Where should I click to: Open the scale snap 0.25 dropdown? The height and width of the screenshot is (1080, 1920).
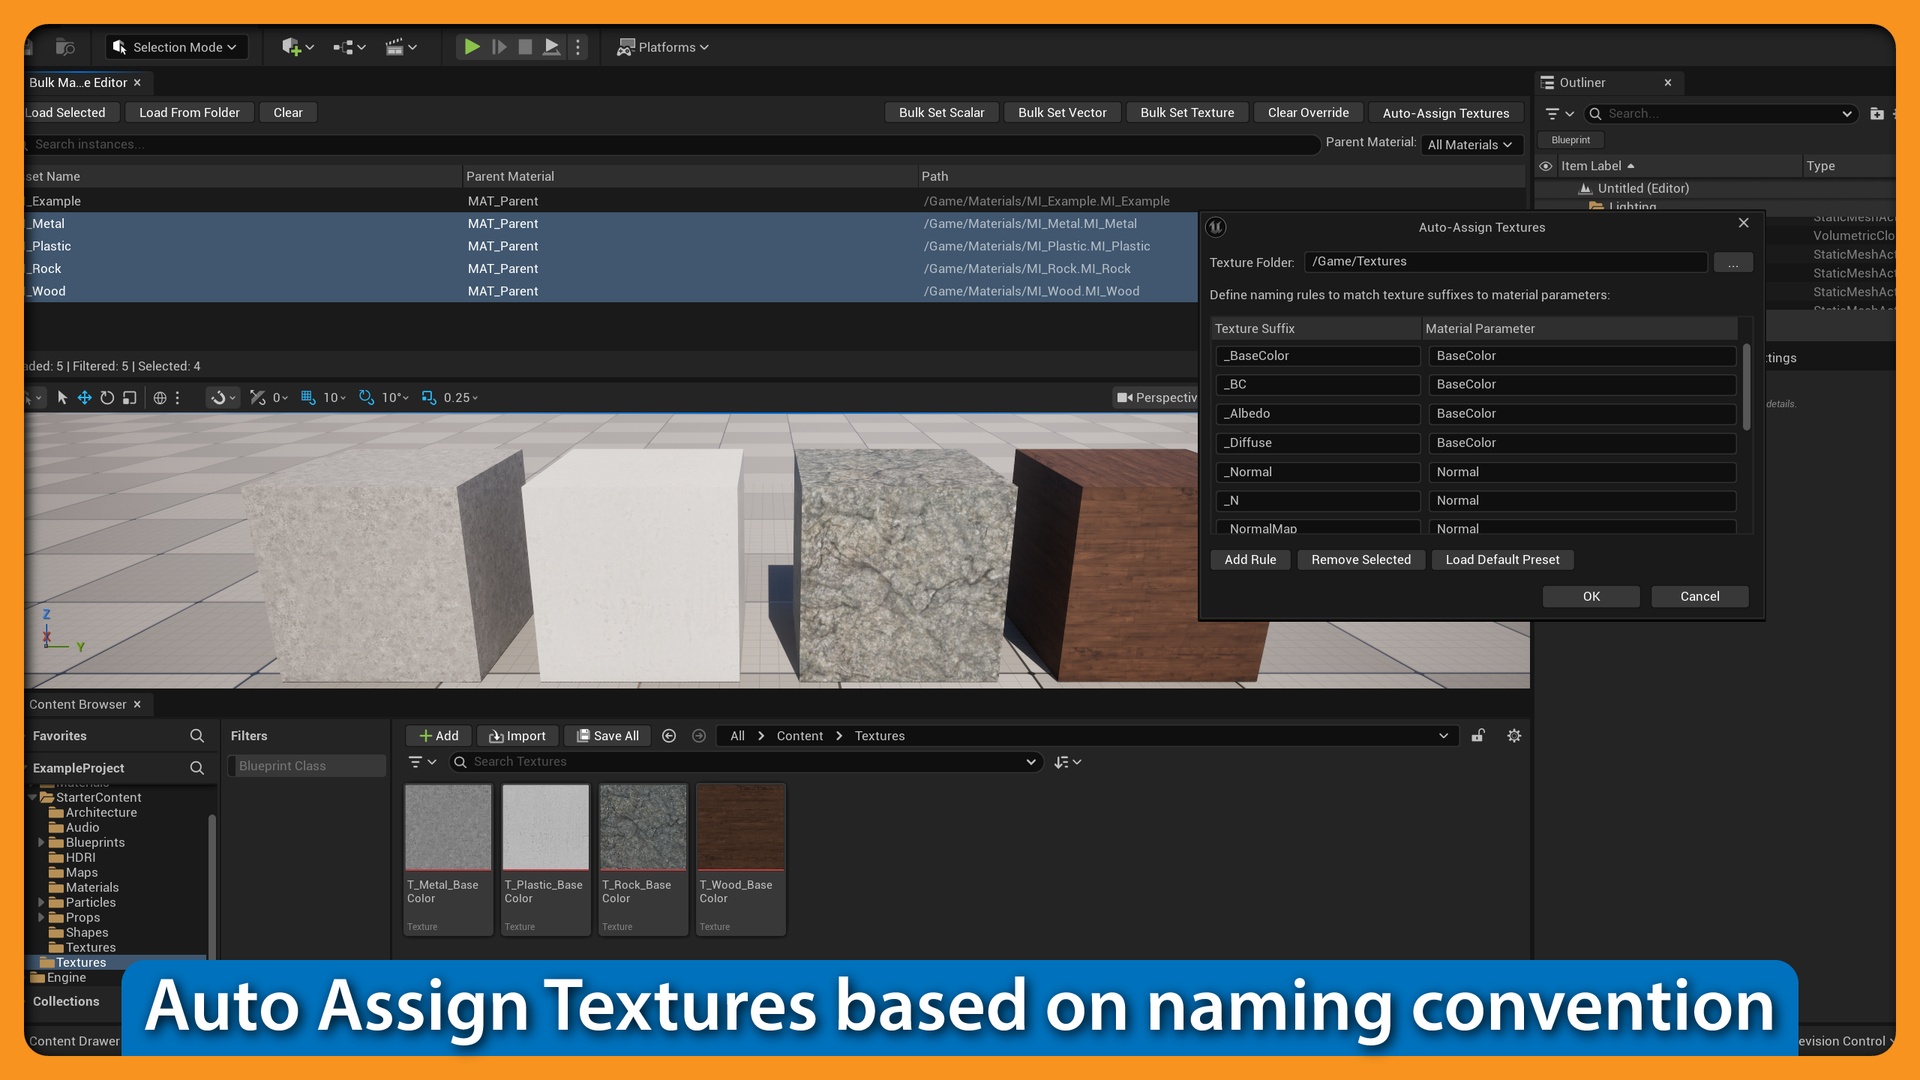[x=461, y=398]
